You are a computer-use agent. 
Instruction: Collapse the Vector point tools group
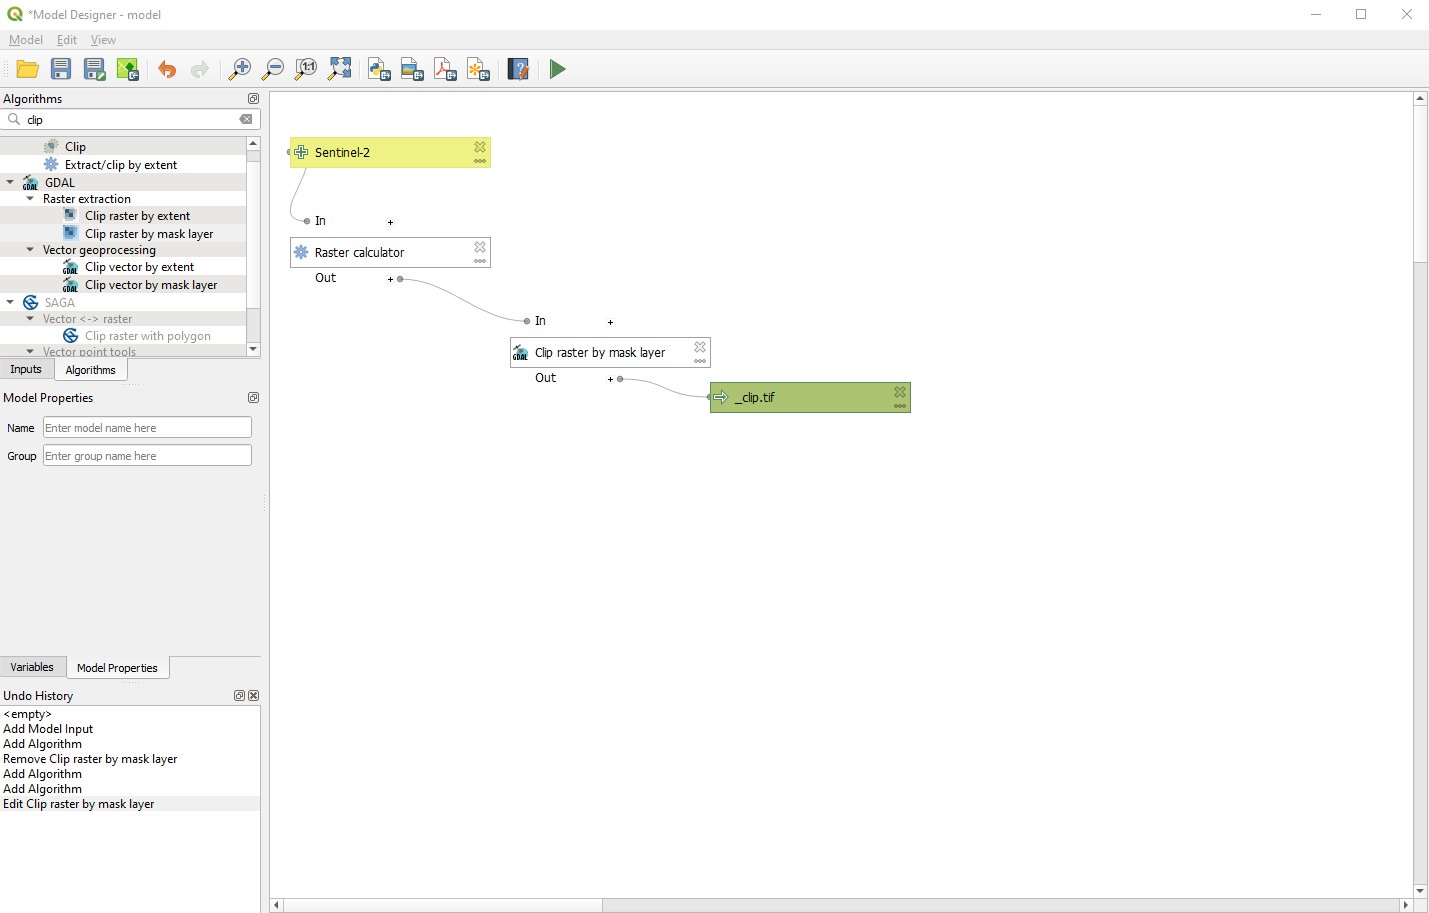30,351
